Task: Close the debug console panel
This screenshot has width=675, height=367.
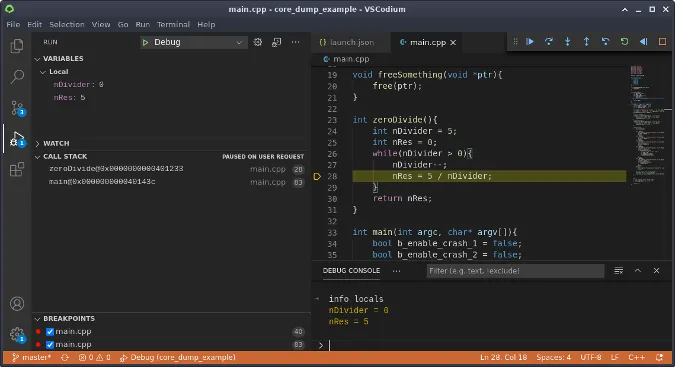Action: tap(656, 271)
